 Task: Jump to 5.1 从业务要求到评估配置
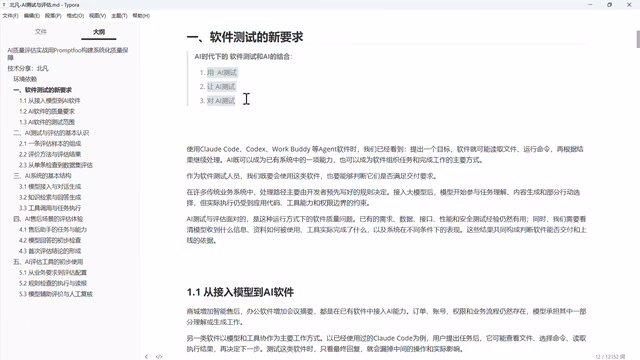53,272
